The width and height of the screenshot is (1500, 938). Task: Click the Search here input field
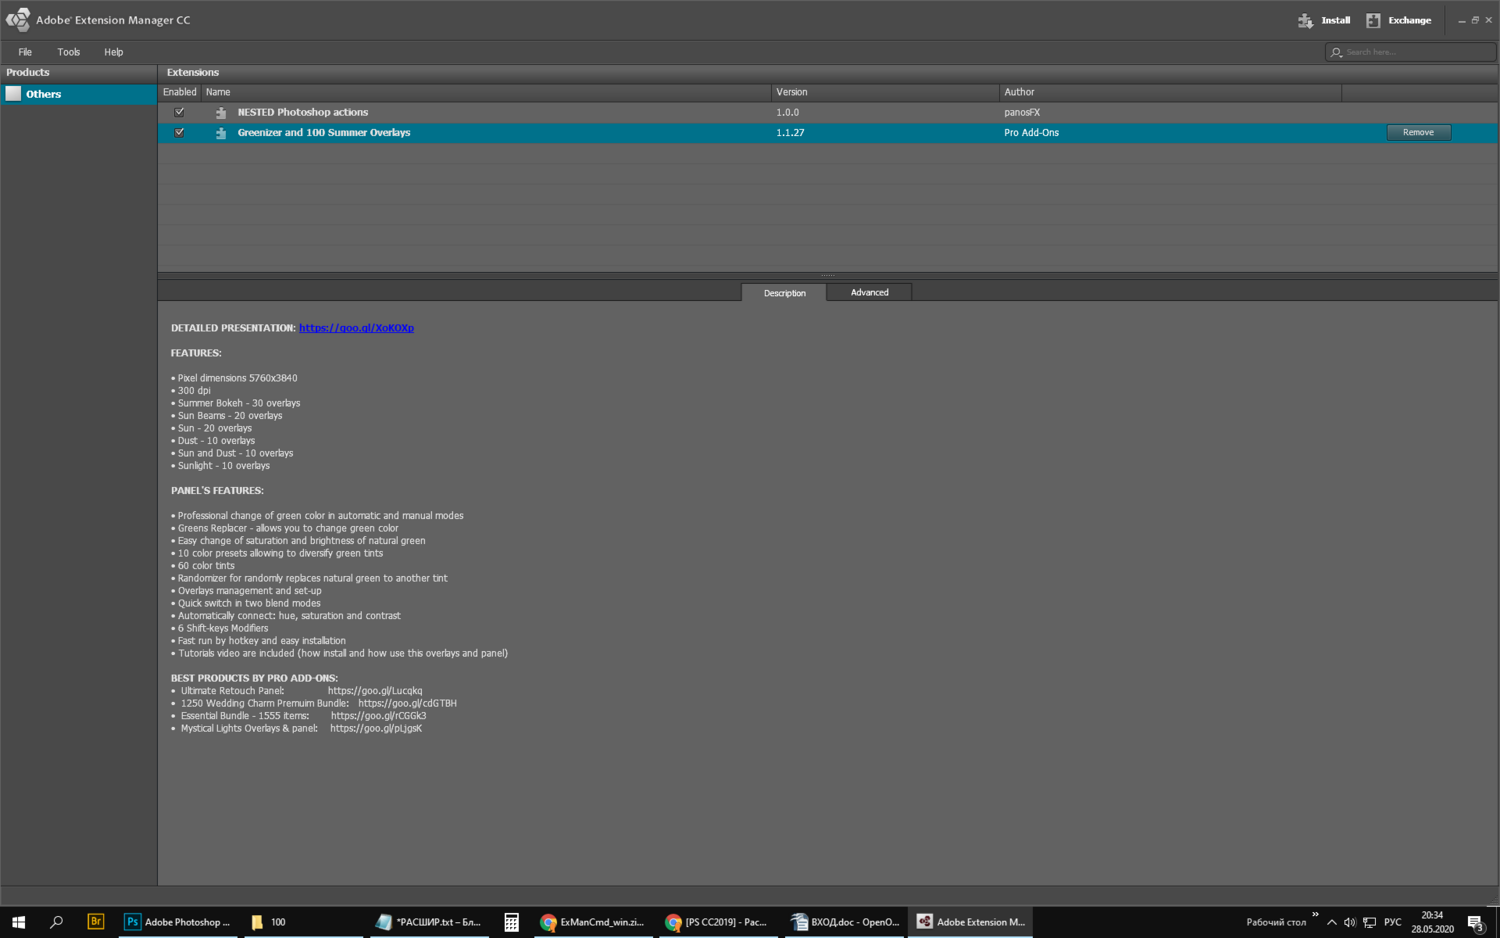(1410, 52)
